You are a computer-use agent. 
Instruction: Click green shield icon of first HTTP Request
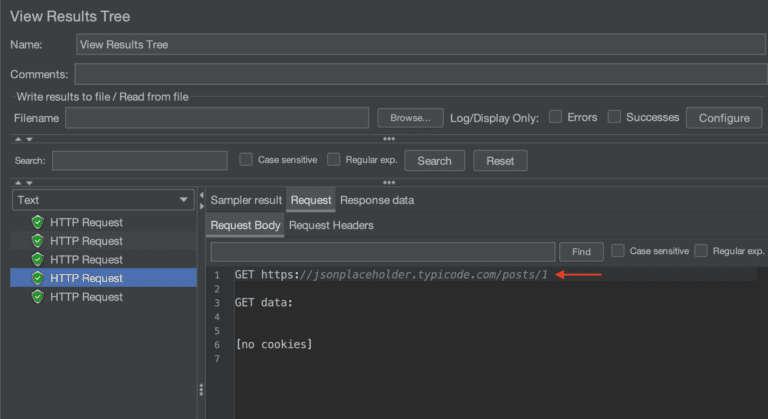pos(38,222)
